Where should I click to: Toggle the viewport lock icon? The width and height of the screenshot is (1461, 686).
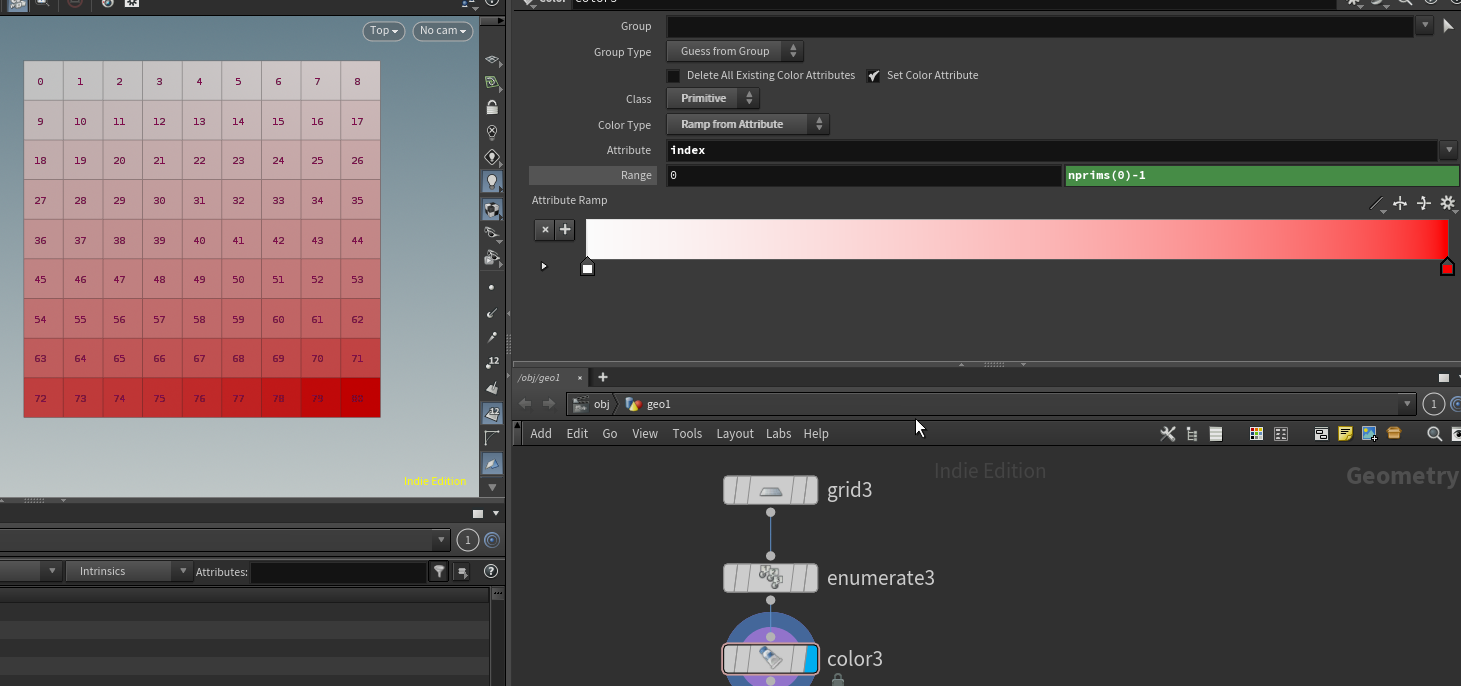coord(491,107)
